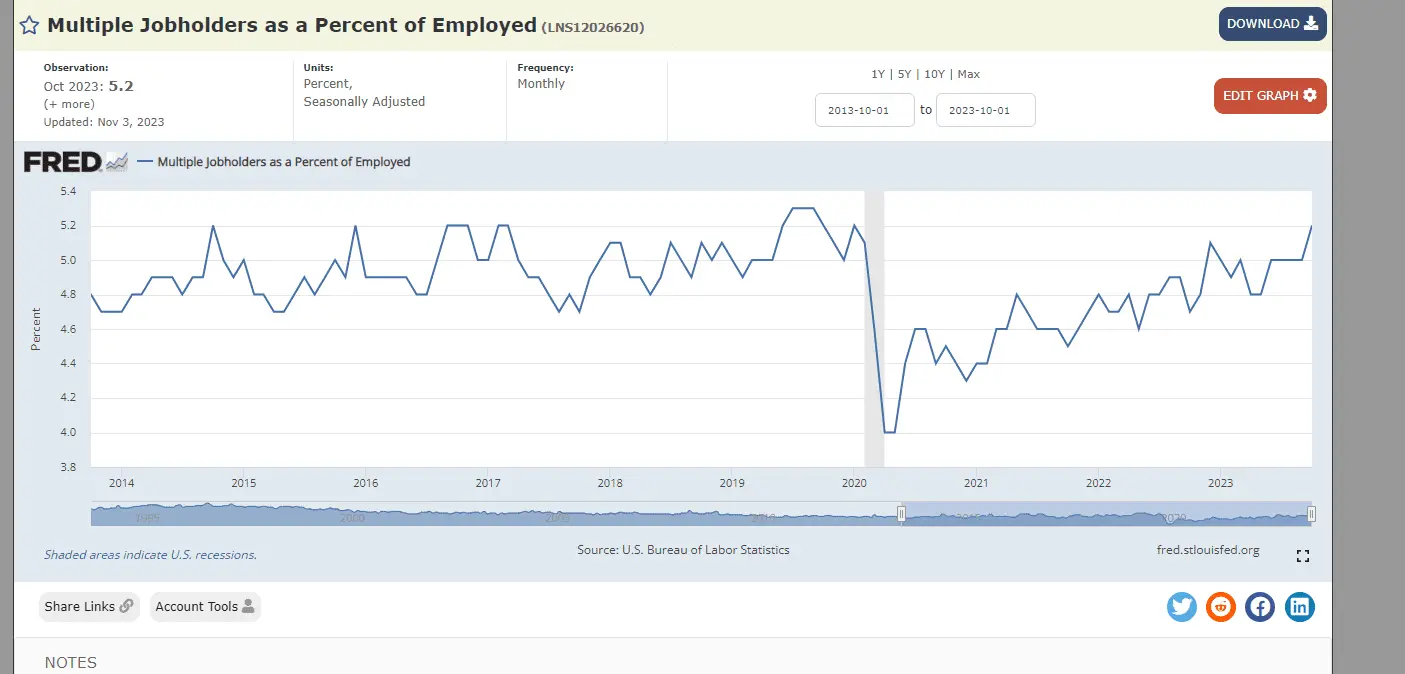Select the 5Y date range
The width and height of the screenshot is (1405, 674).
(904, 74)
